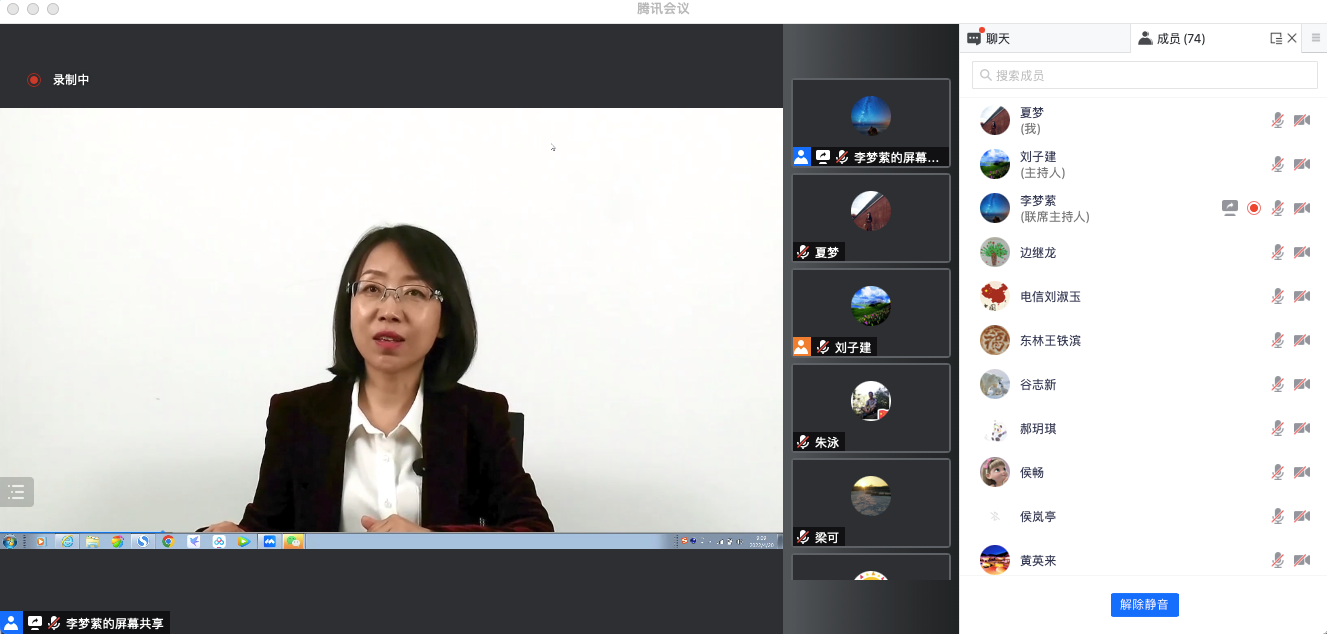Click the screen share icon beside 李梦萦

tap(1230, 208)
